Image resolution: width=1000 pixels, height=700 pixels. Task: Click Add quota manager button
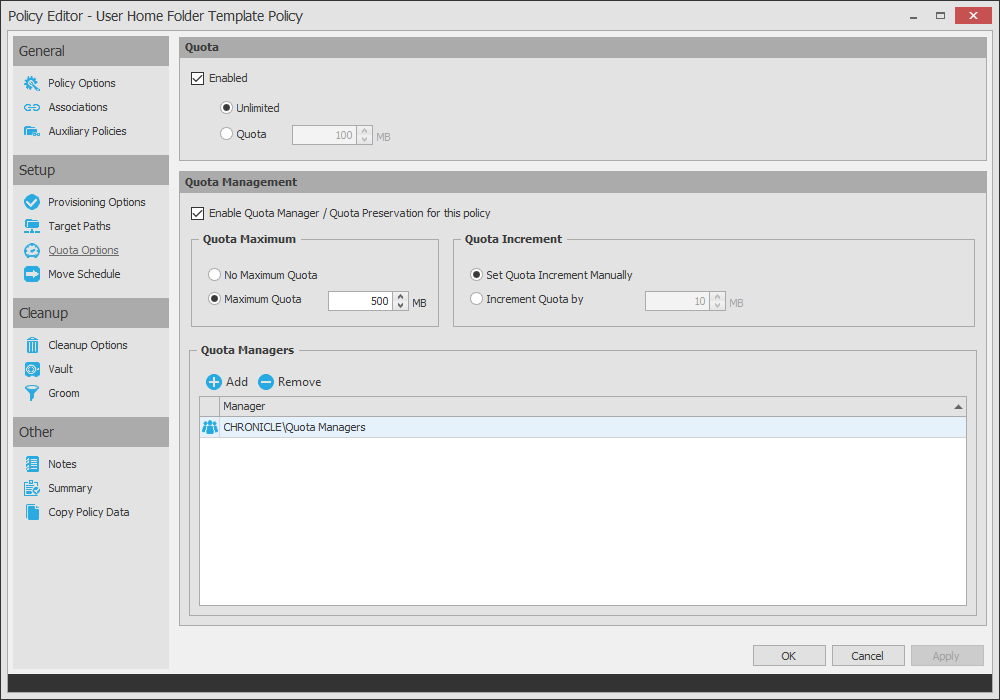[227, 382]
